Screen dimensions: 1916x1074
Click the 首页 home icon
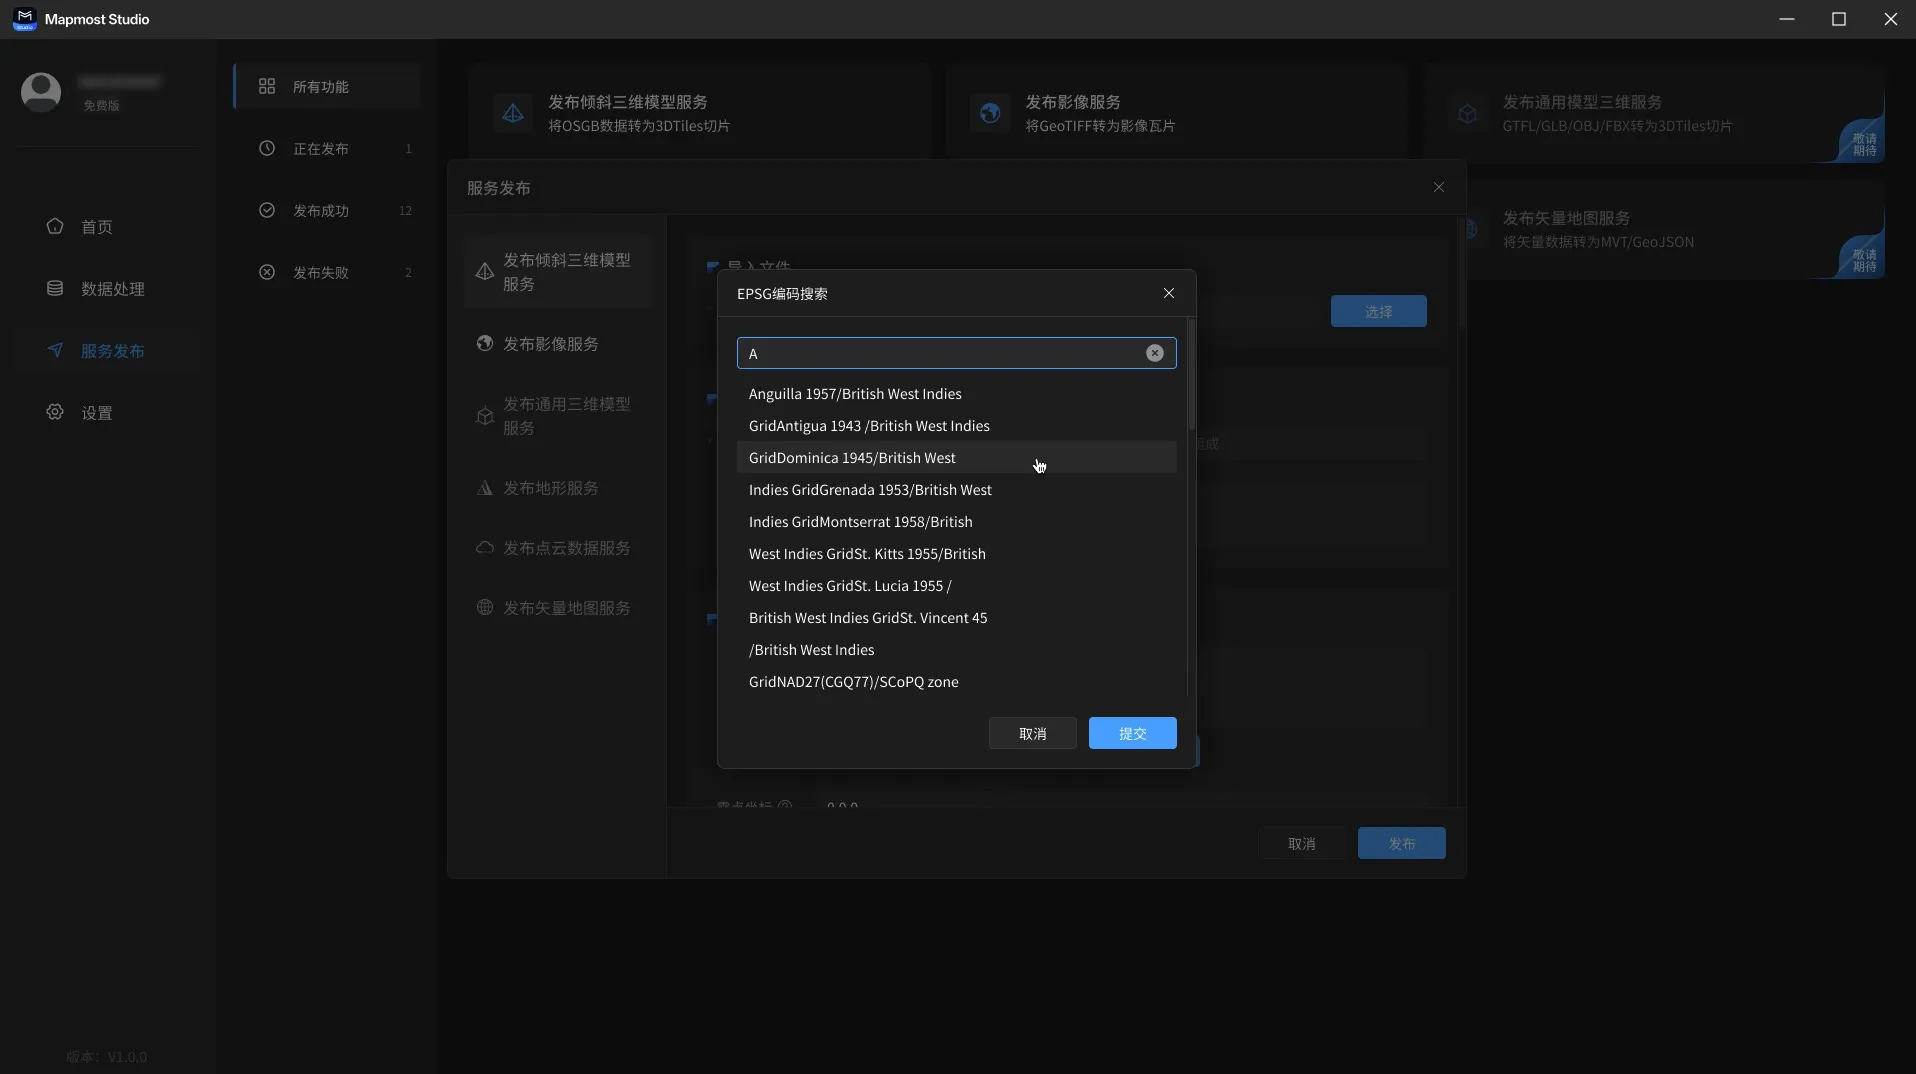55,226
